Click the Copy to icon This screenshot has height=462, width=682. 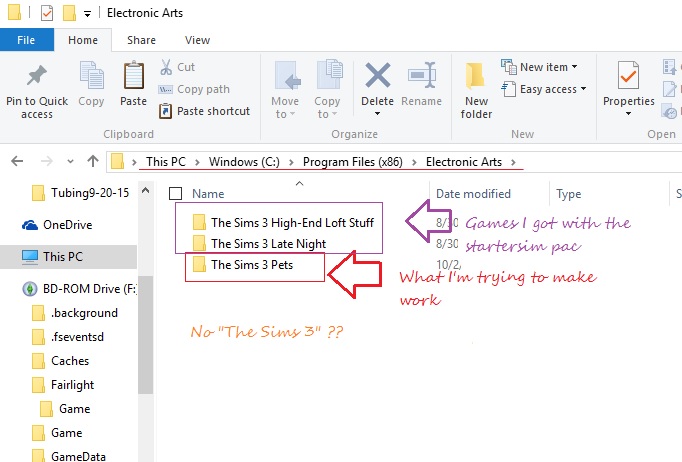[x=329, y=75]
